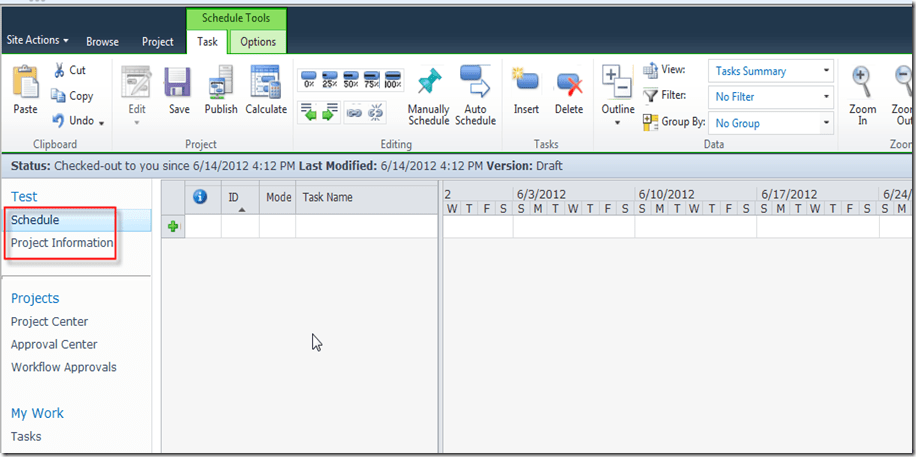Indent the task with green right arrow

pyautogui.click(x=330, y=114)
